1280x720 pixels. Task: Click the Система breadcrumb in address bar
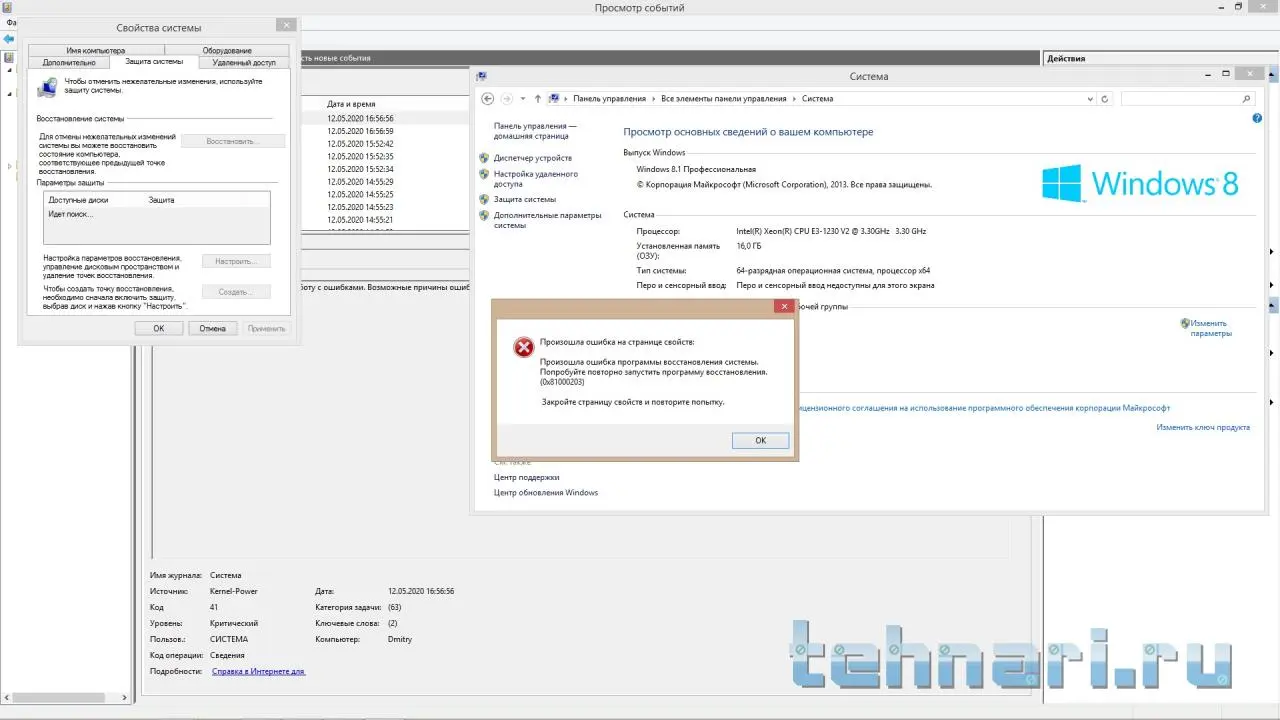pos(817,99)
